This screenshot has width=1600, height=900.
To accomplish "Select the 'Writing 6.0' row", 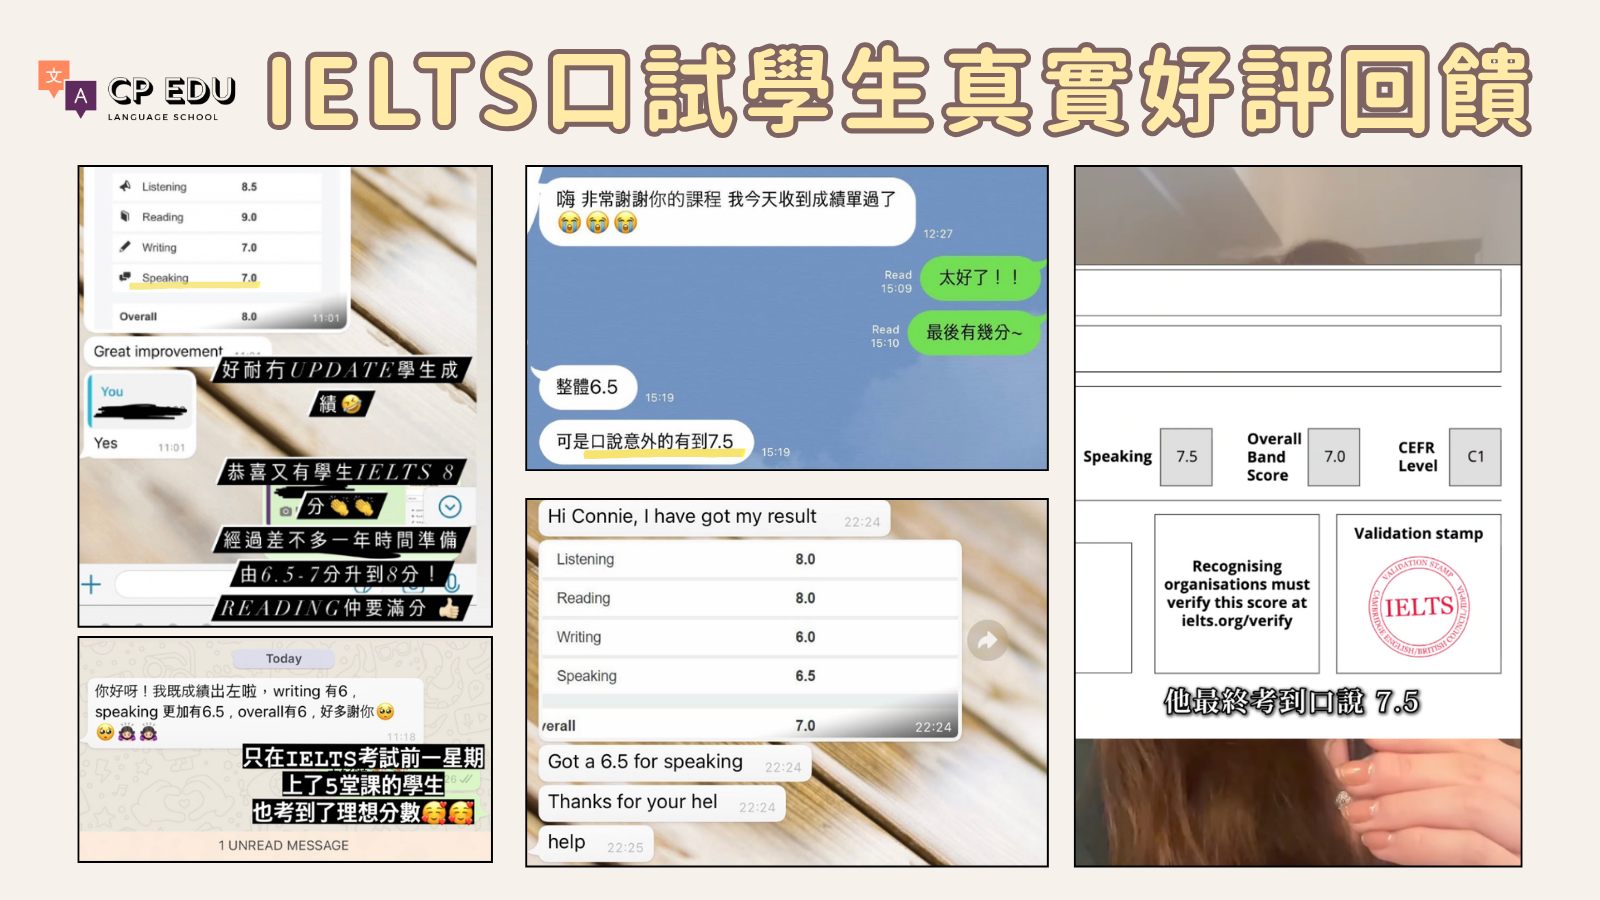I will (750, 637).
